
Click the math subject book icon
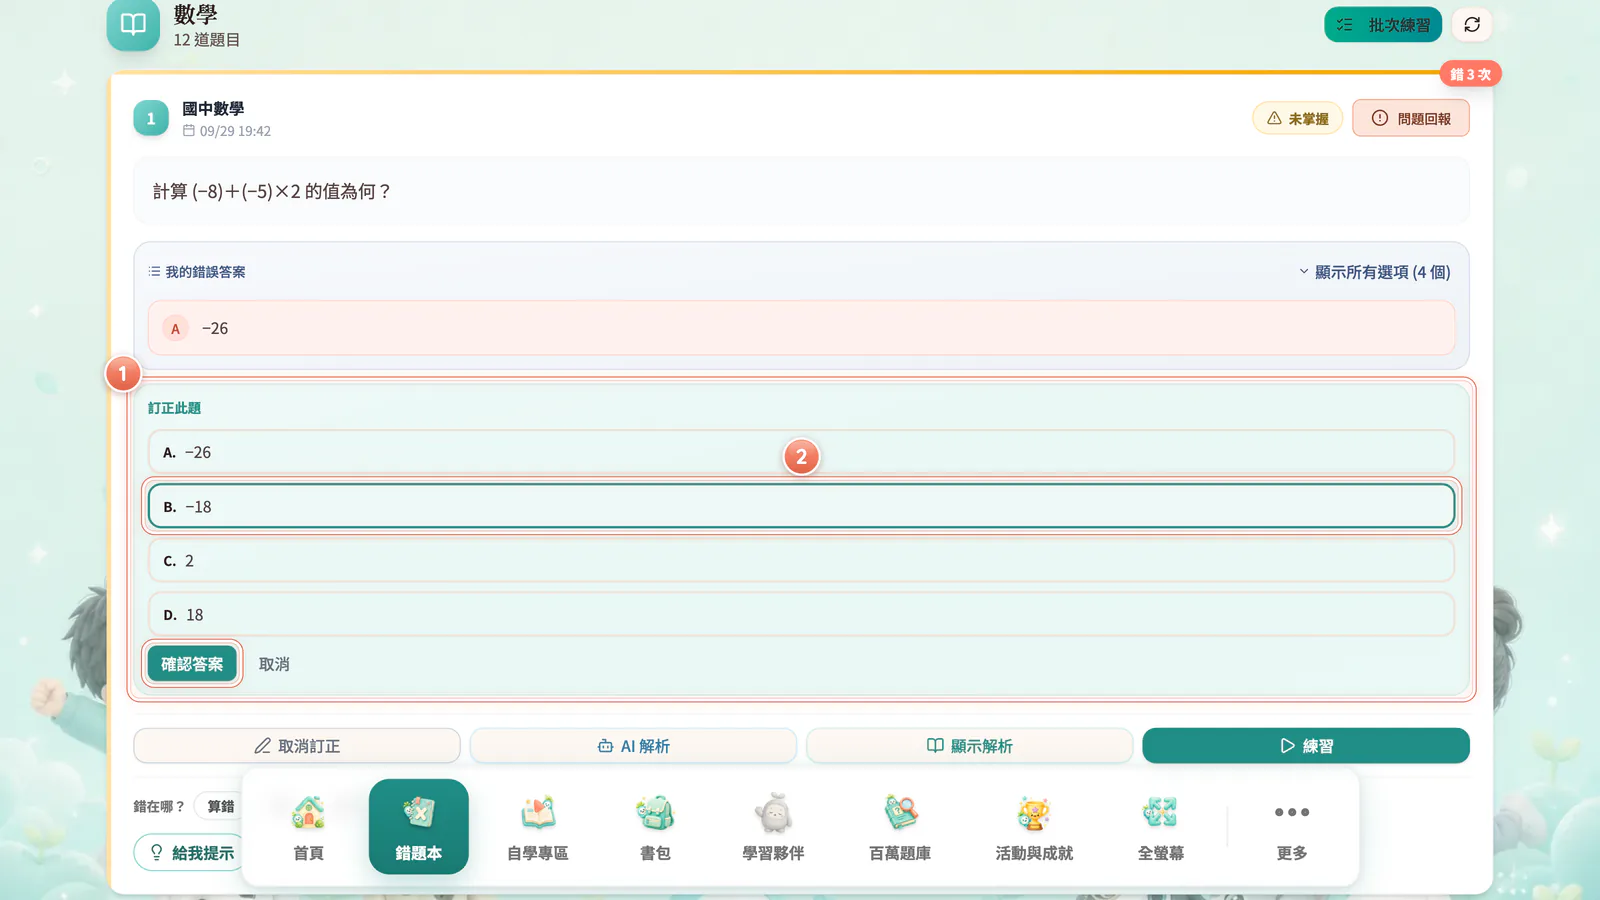point(133,24)
